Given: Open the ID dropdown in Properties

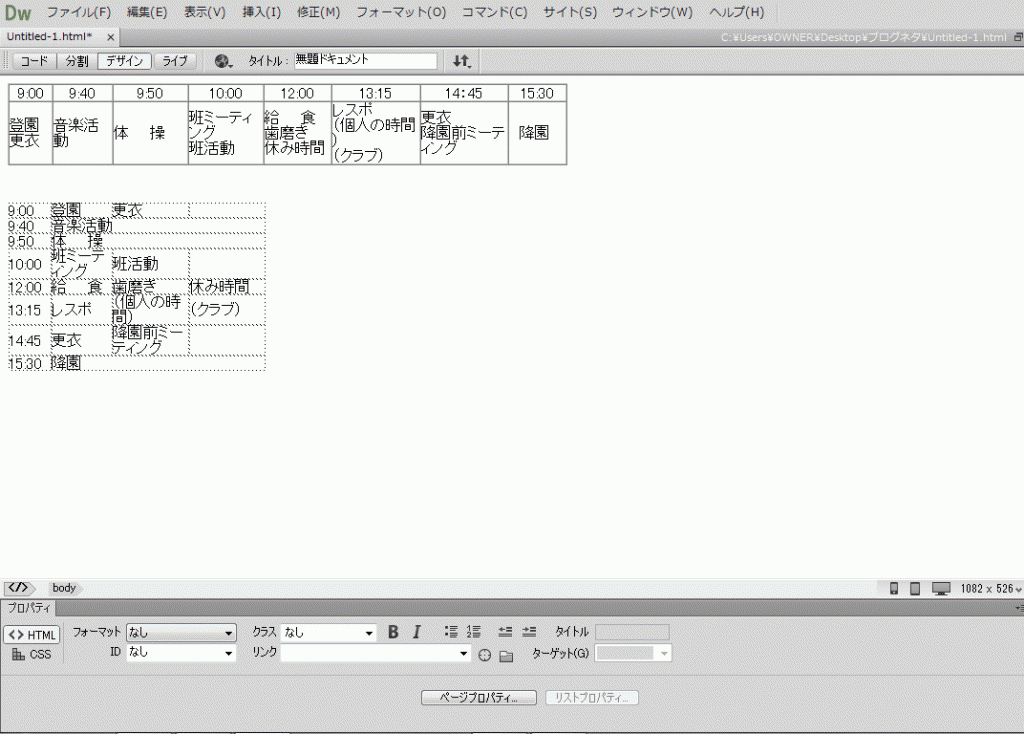Looking at the screenshot, I should point(181,653).
